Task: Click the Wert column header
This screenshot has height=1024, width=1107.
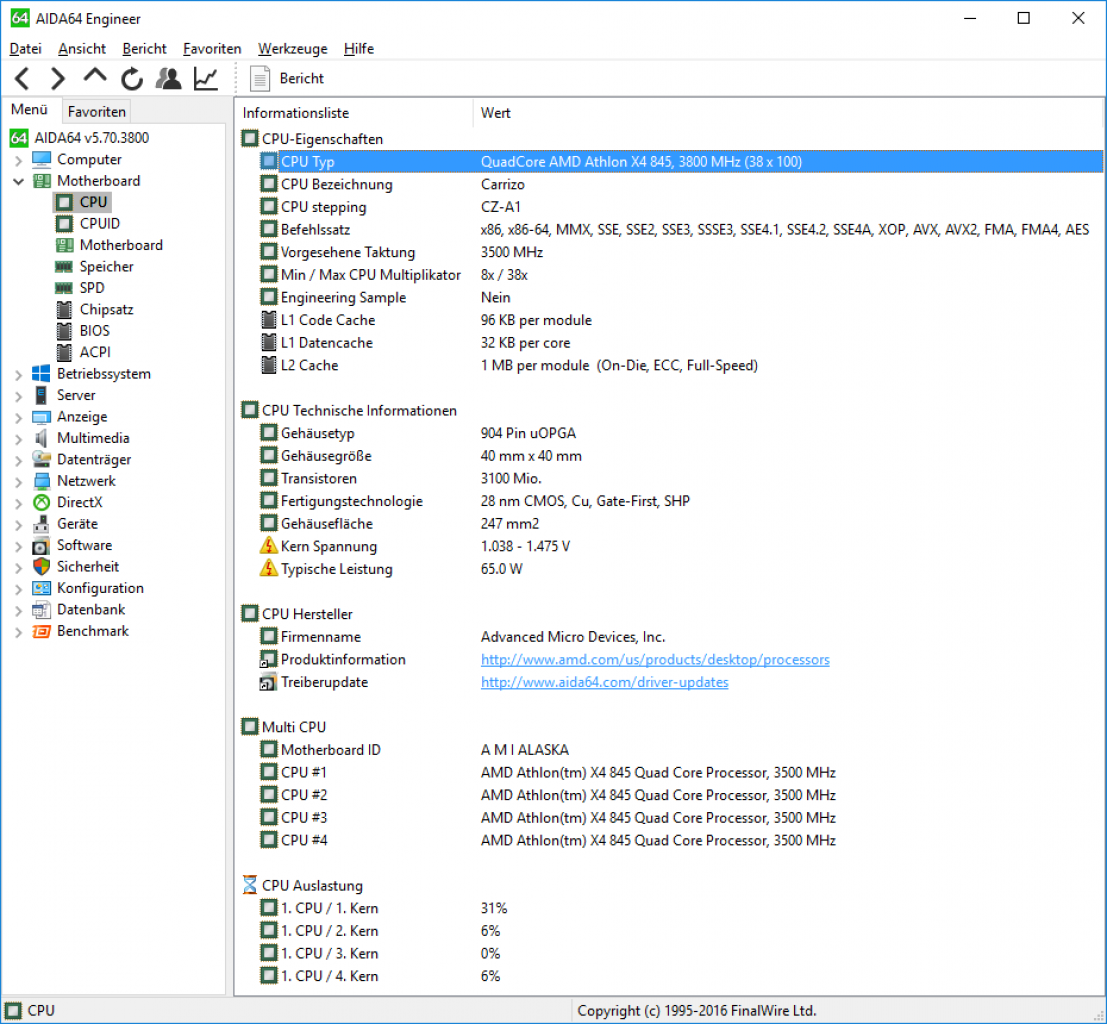Action: [787, 113]
